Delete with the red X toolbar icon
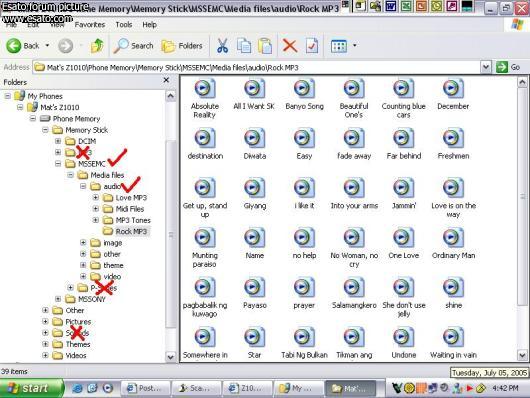530x398 pixels. click(290, 46)
